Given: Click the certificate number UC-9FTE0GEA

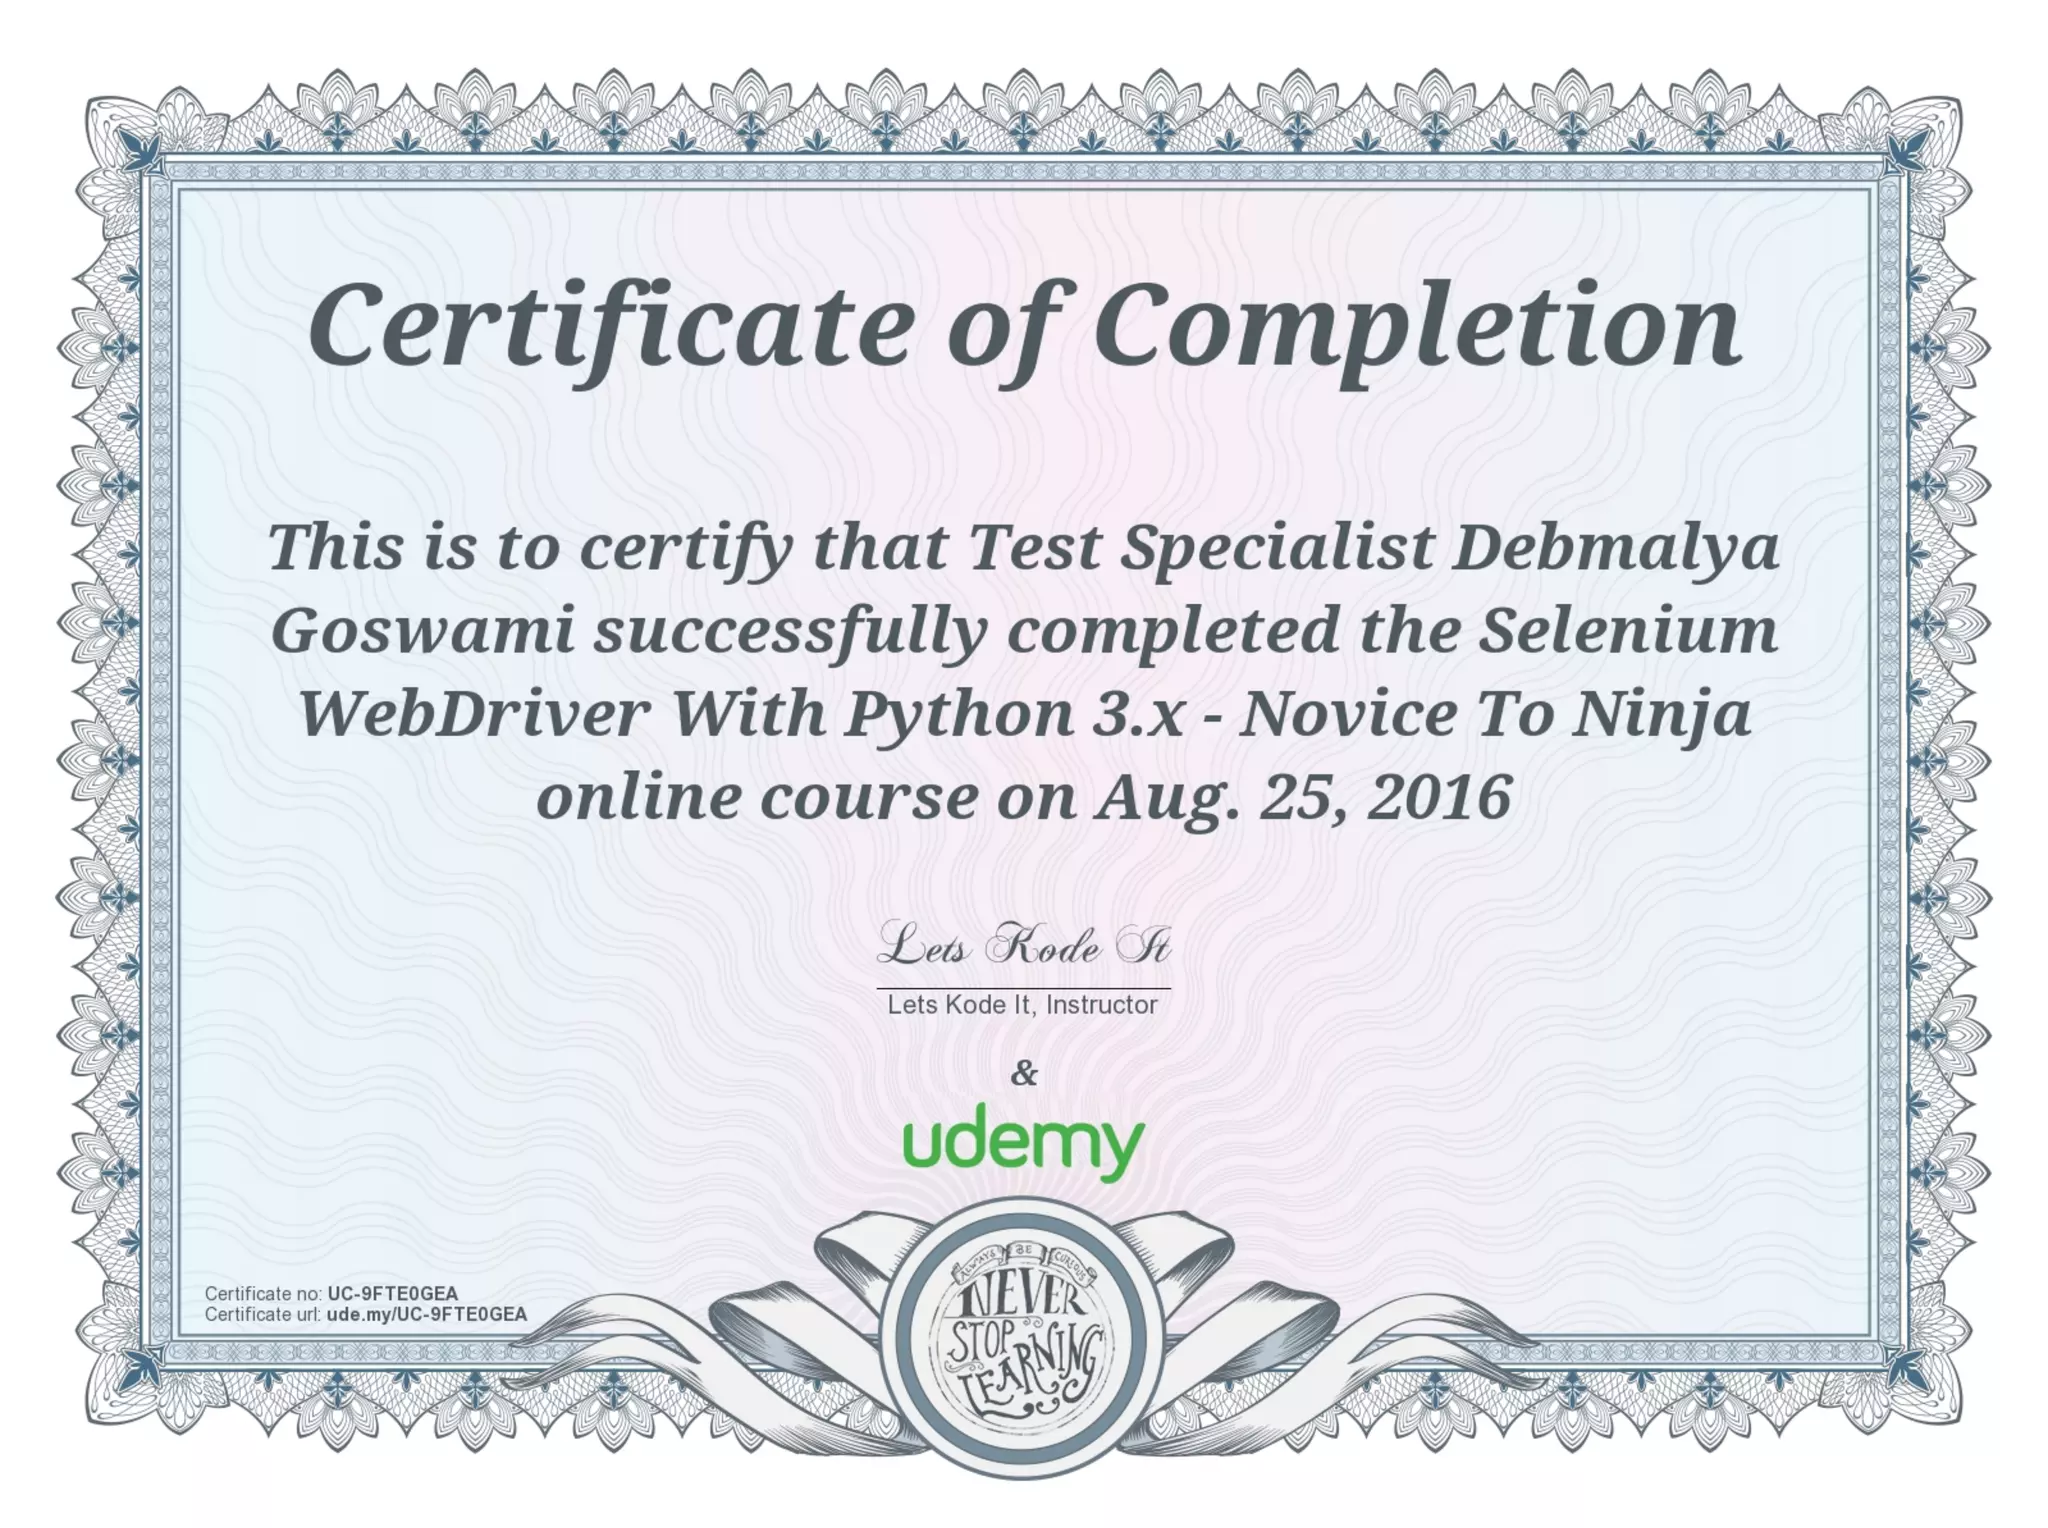Looking at the screenshot, I should [x=392, y=1294].
